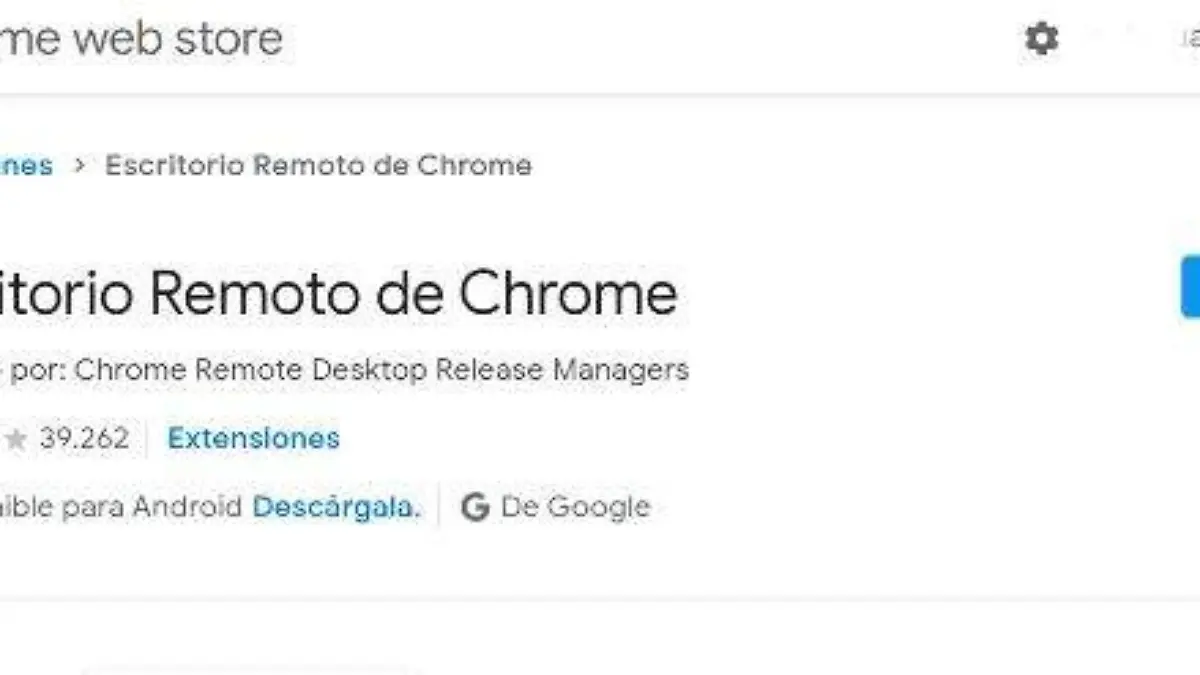Select the gray star rating icon

14,437
